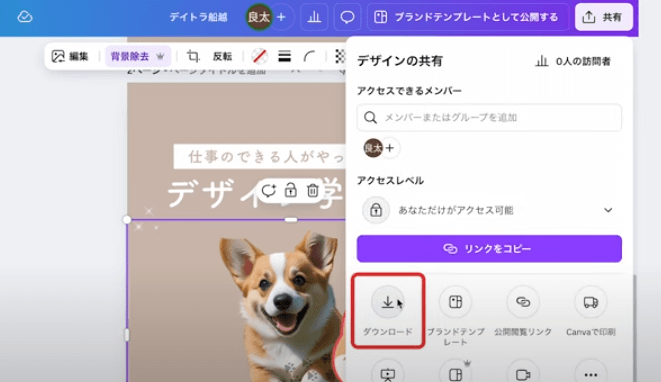Image resolution: width=661 pixels, height=382 pixels.
Task: Click 良太 avatar in share panel
Action: tap(373, 148)
